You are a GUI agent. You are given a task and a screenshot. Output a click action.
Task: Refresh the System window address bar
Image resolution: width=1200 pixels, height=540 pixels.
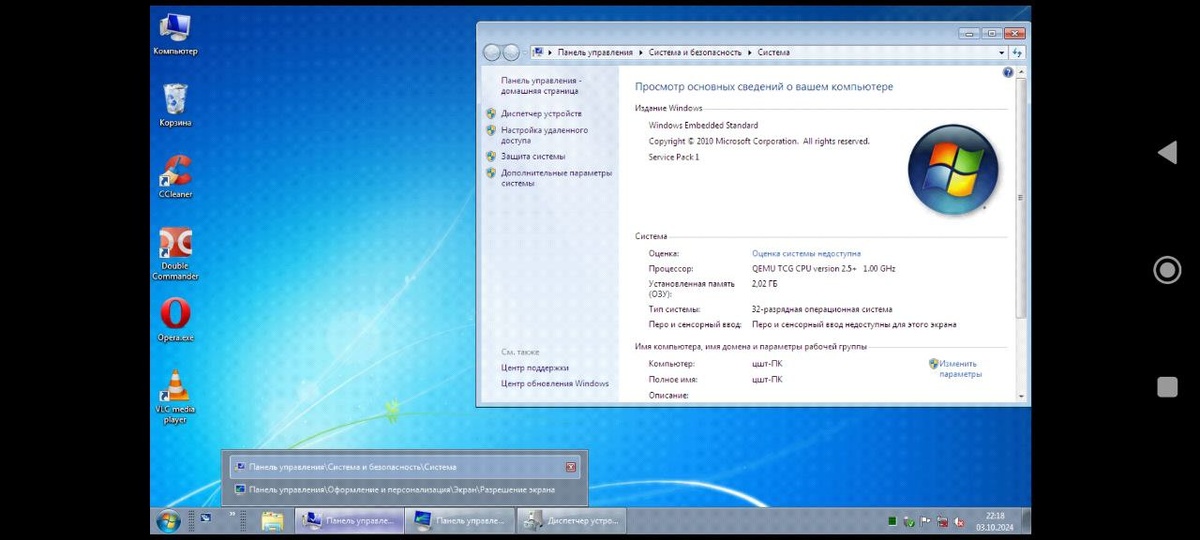(x=1017, y=52)
